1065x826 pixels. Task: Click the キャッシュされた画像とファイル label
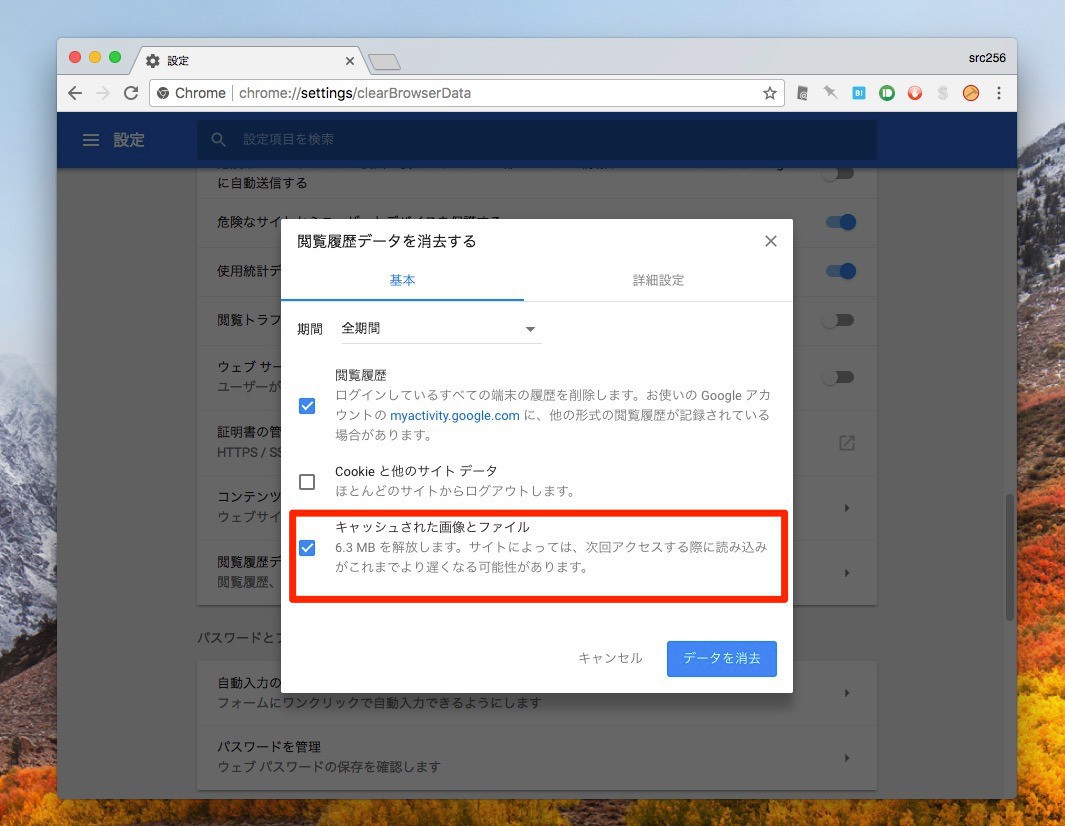(432, 526)
